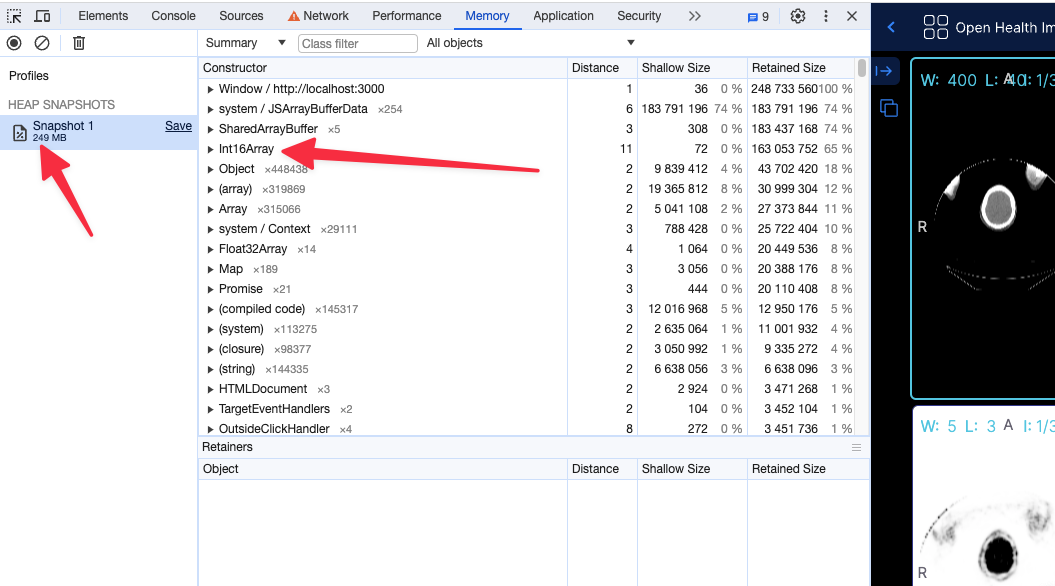Screen dimensions: 1055x586
Task: Click the clear all profiles icon
Action: coord(42,43)
